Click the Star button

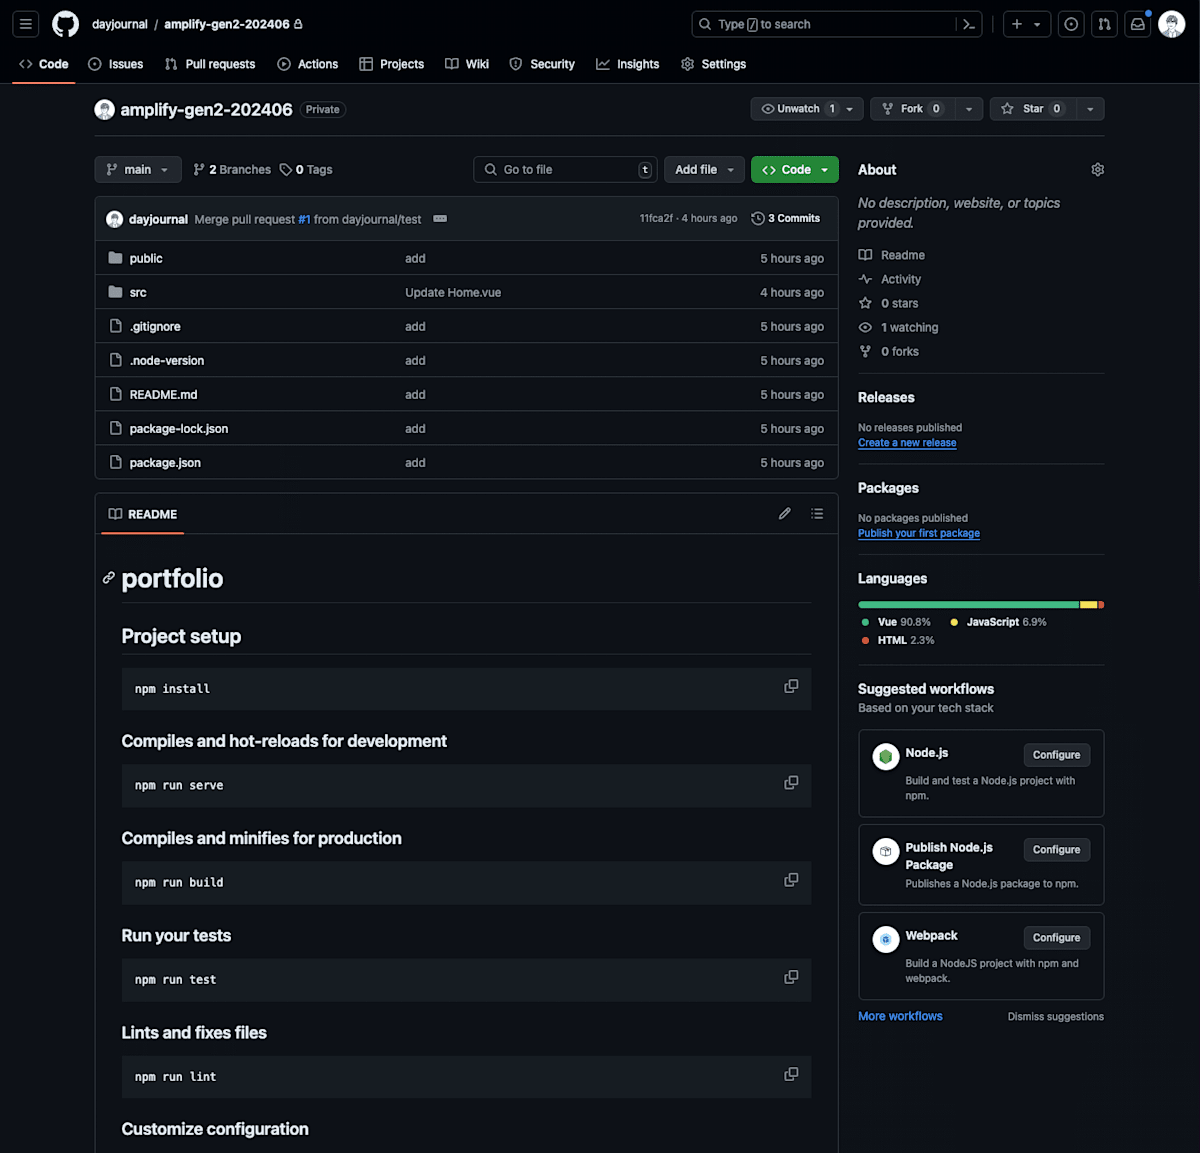[x=1032, y=109]
